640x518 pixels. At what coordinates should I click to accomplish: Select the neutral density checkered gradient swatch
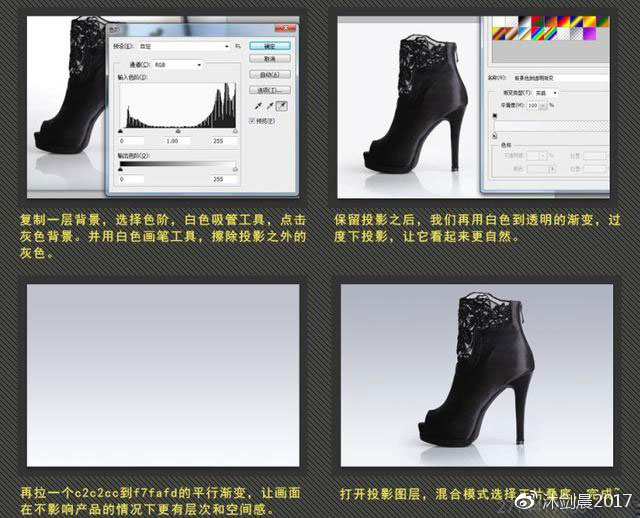[x=576, y=34]
